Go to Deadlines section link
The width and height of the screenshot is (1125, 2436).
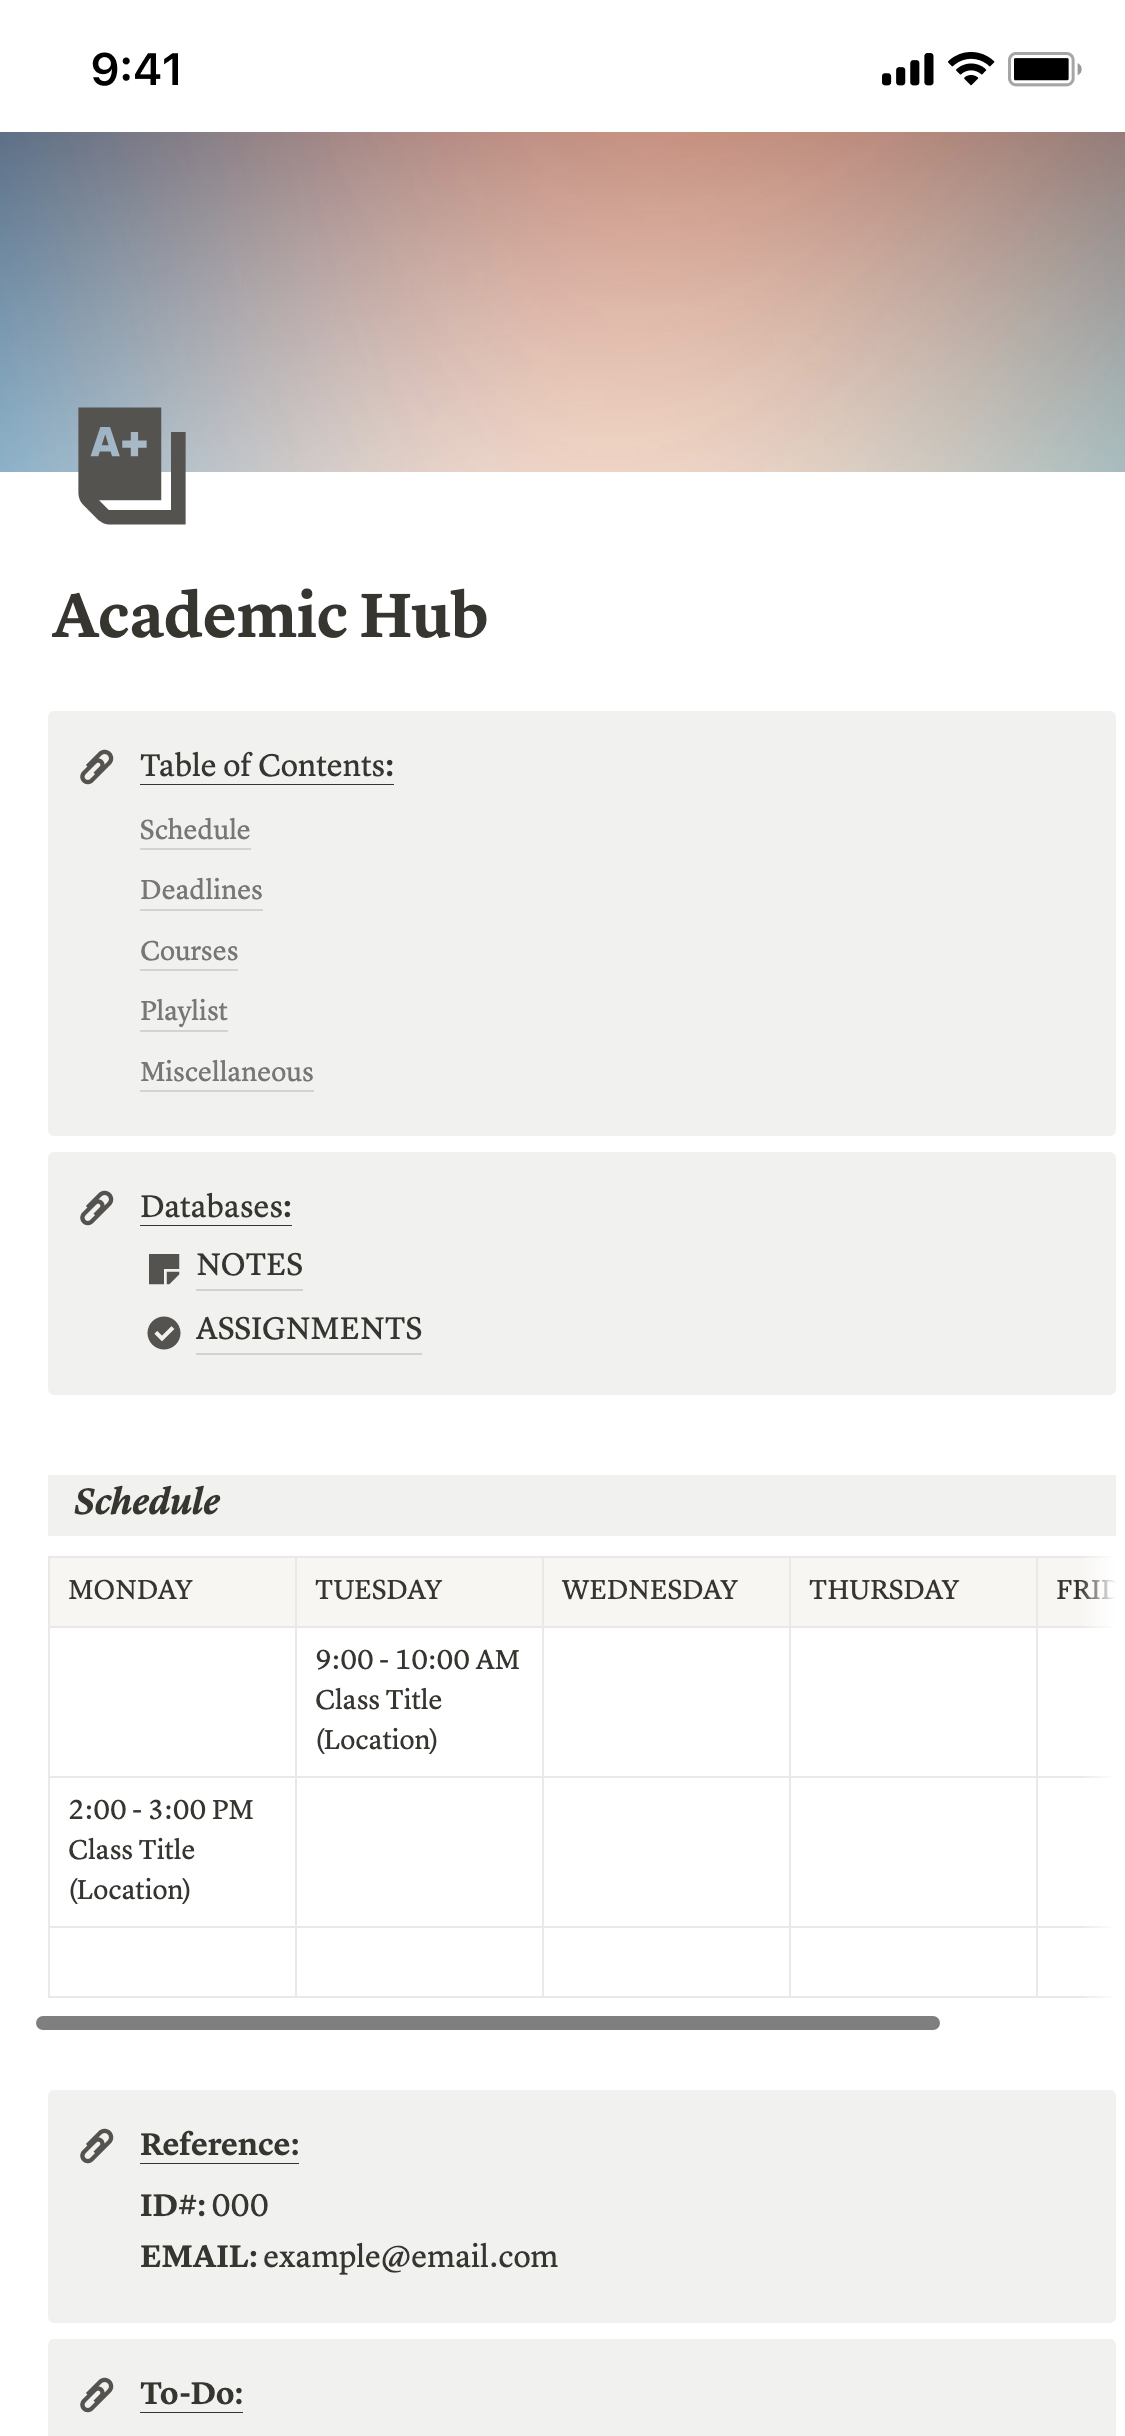click(x=201, y=890)
